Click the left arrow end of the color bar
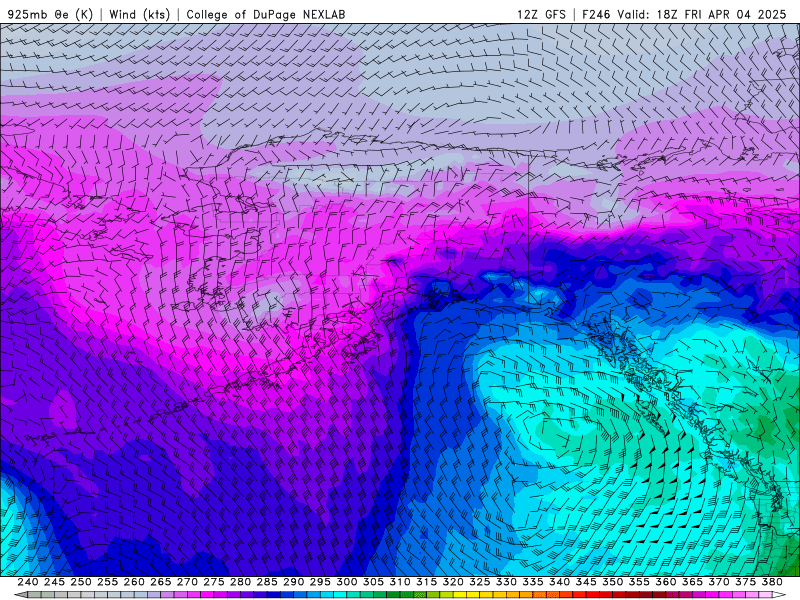 pyautogui.click(x=19, y=595)
